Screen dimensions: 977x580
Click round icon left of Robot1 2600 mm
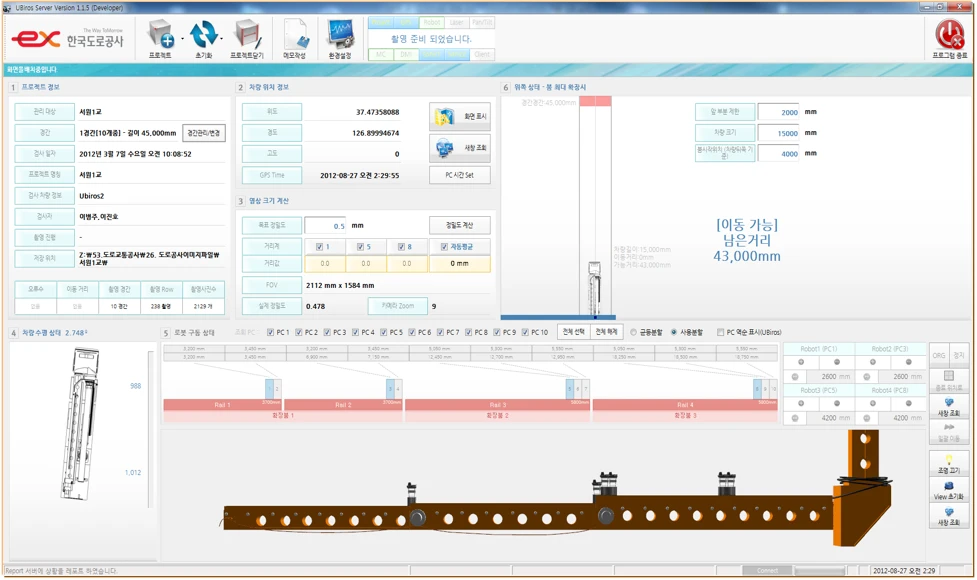pos(795,377)
